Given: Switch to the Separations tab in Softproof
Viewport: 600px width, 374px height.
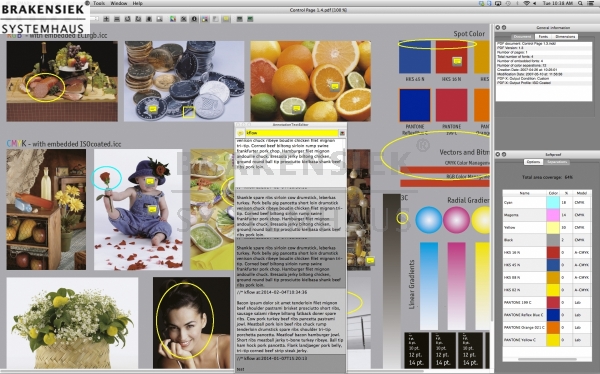Looking at the screenshot, I should click(557, 162).
